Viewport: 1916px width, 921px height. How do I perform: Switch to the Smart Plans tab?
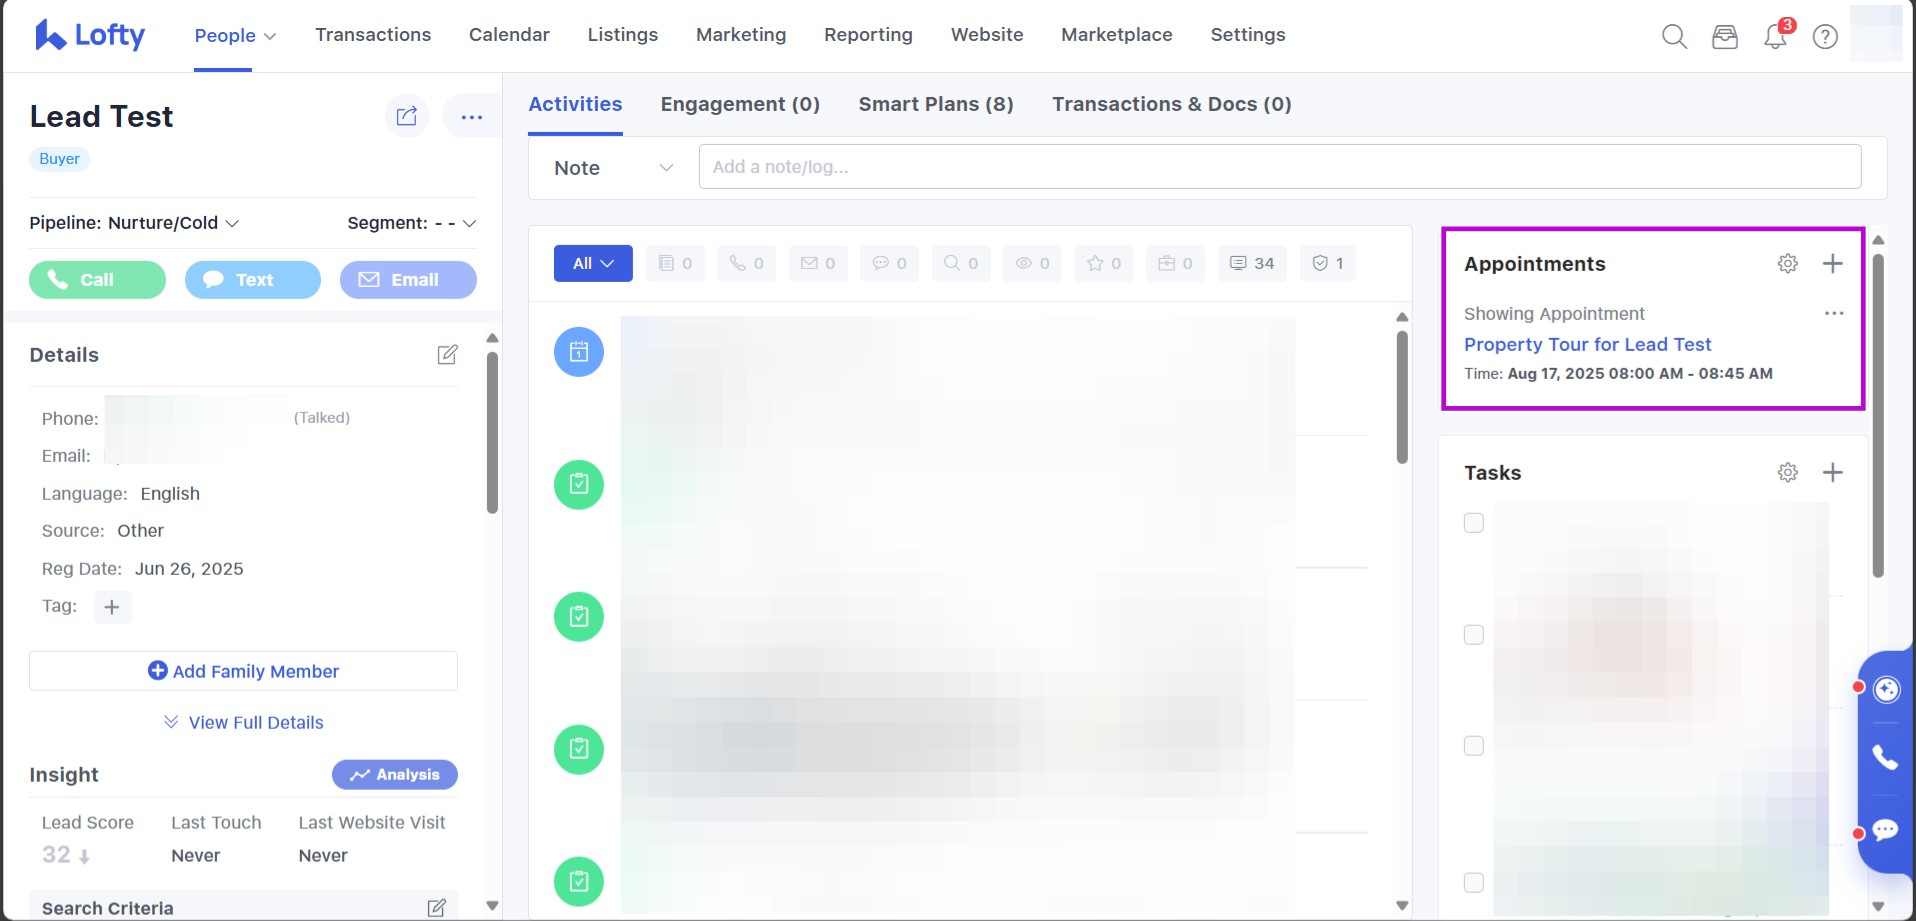pos(935,105)
